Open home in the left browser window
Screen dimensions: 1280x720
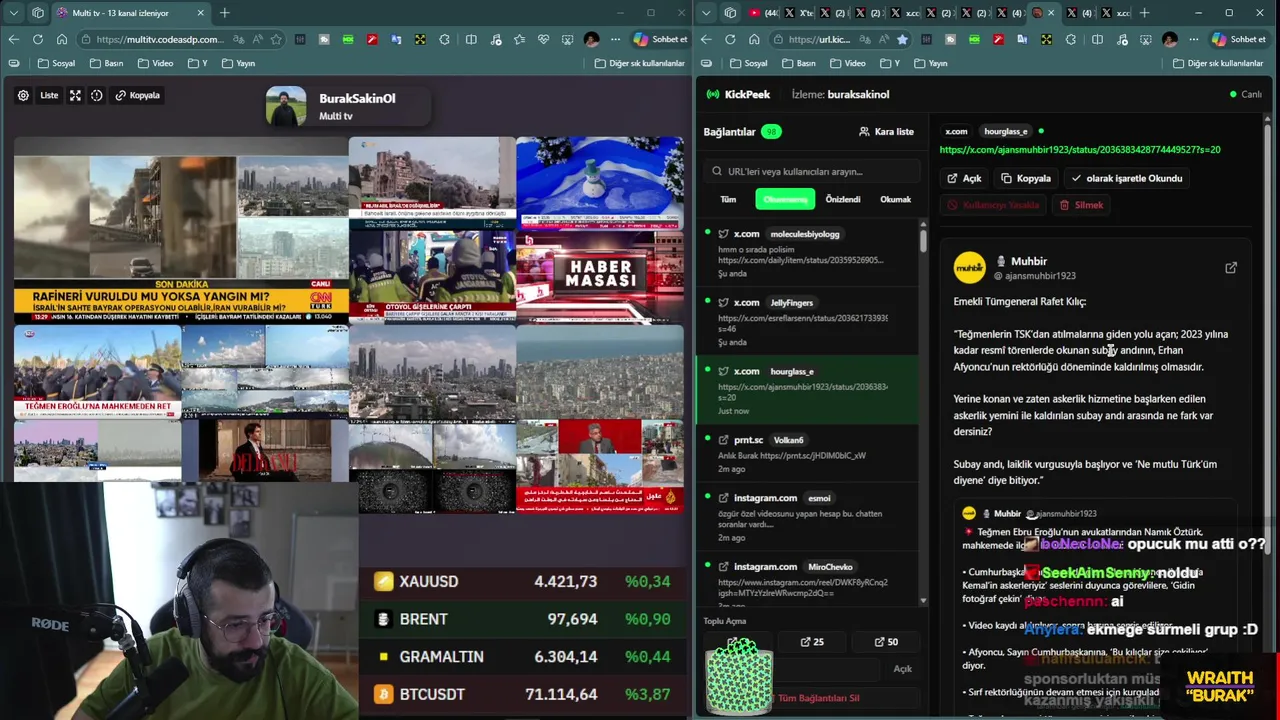click(61, 39)
